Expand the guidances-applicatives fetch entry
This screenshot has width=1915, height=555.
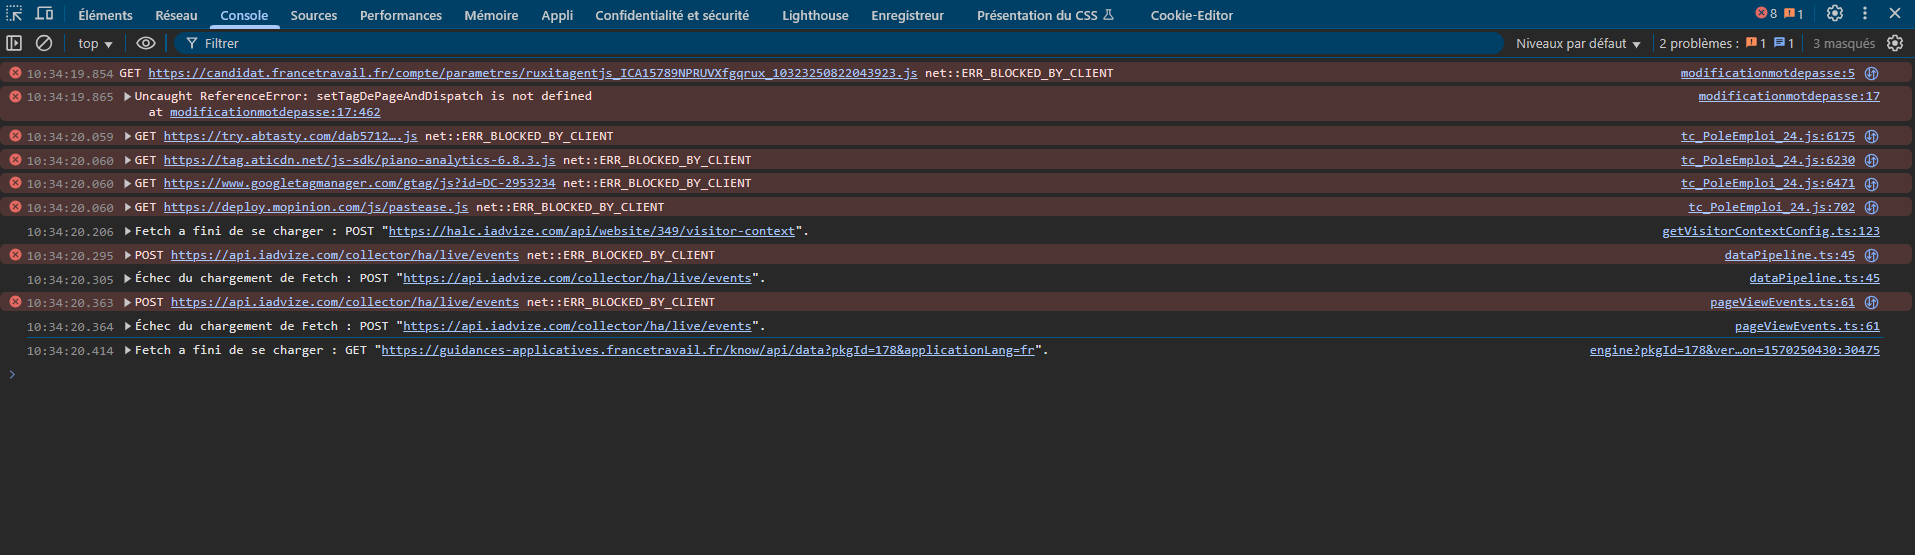[128, 350]
